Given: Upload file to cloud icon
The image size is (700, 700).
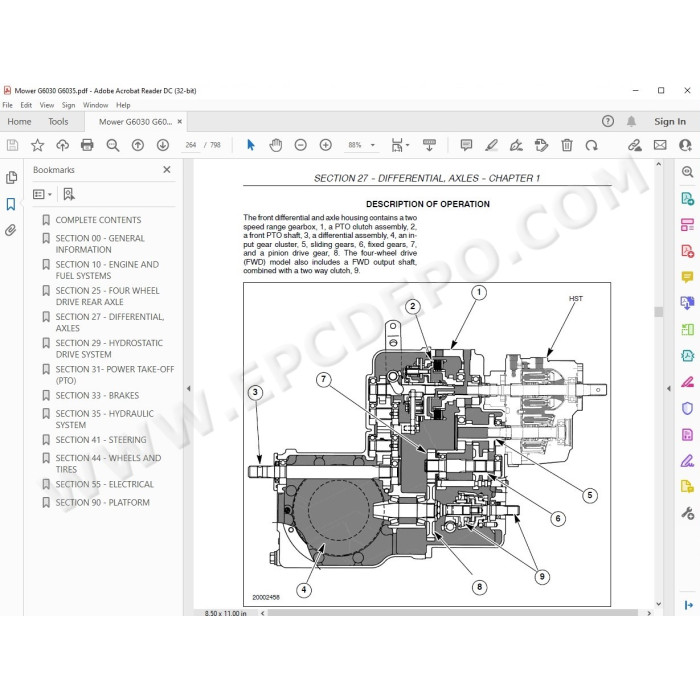Looking at the screenshot, I should pos(62,145).
